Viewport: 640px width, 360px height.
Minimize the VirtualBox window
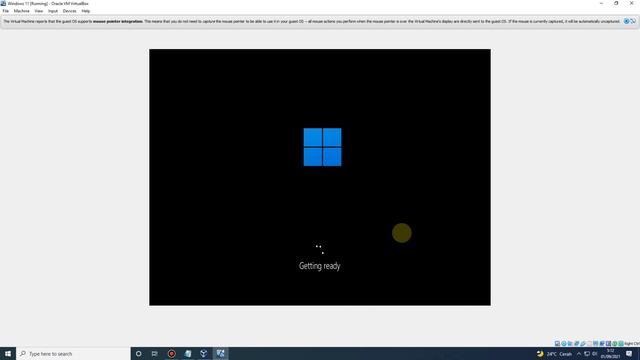601,3
